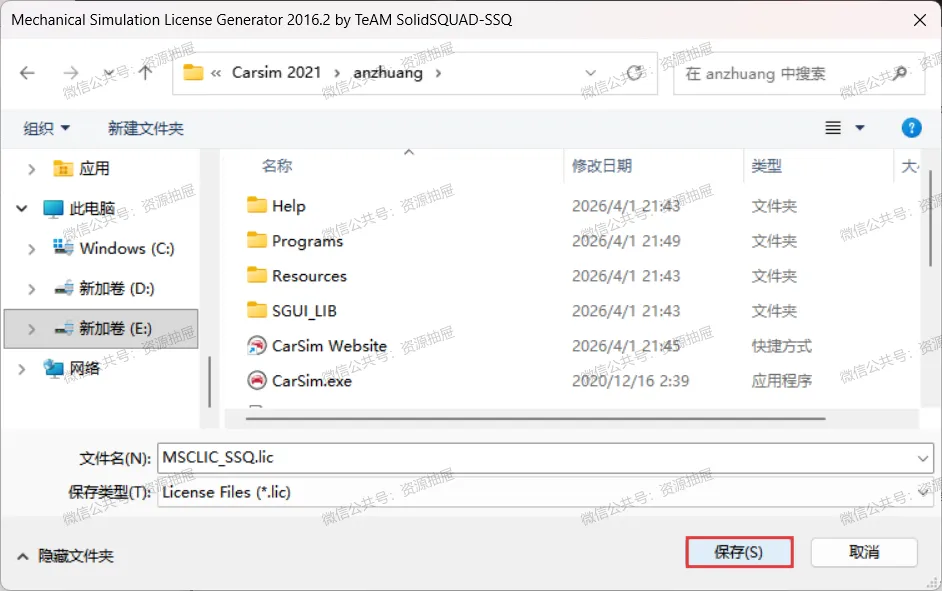Image resolution: width=942 pixels, height=591 pixels.
Task: Select the 新加卷 (D:) drive
Action: [x=104, y=288]
